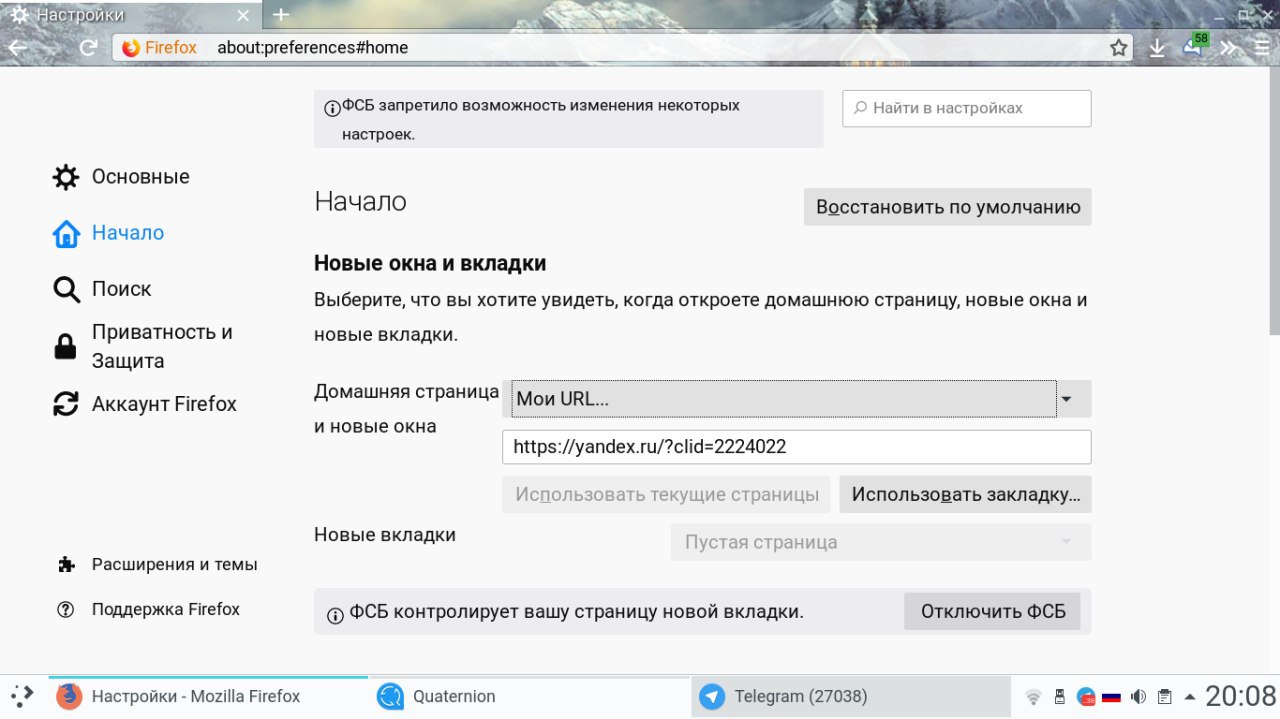Click the Russian flag keyboard layout indicator
Screen dimensions: 1280x719
pos(1111,697)
